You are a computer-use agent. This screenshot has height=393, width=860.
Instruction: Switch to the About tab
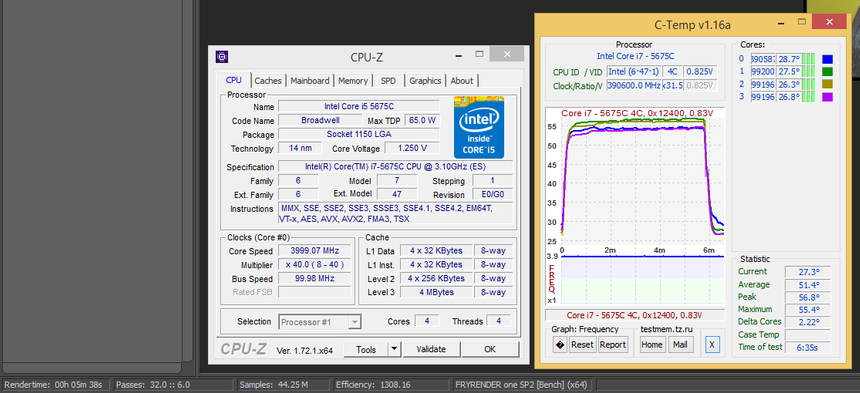(462, 81)
